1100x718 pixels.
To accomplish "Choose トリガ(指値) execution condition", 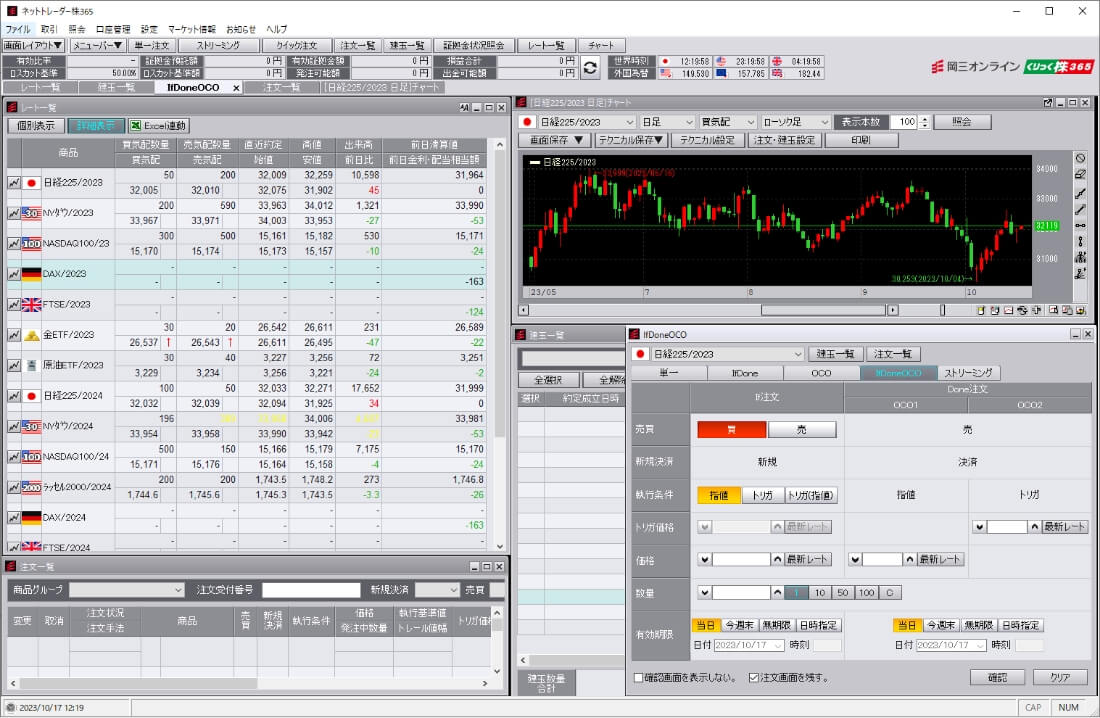I will (x=811, y=496).
